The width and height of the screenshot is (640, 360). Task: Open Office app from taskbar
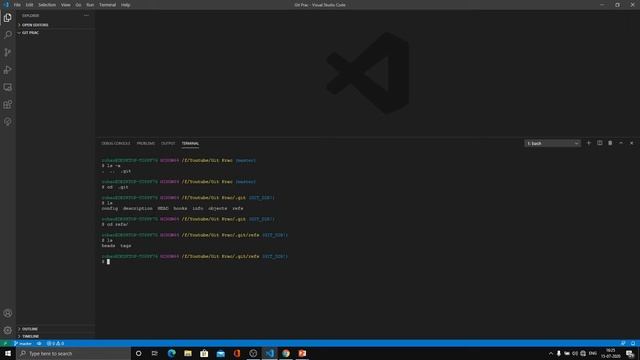[x=237, y=353]
